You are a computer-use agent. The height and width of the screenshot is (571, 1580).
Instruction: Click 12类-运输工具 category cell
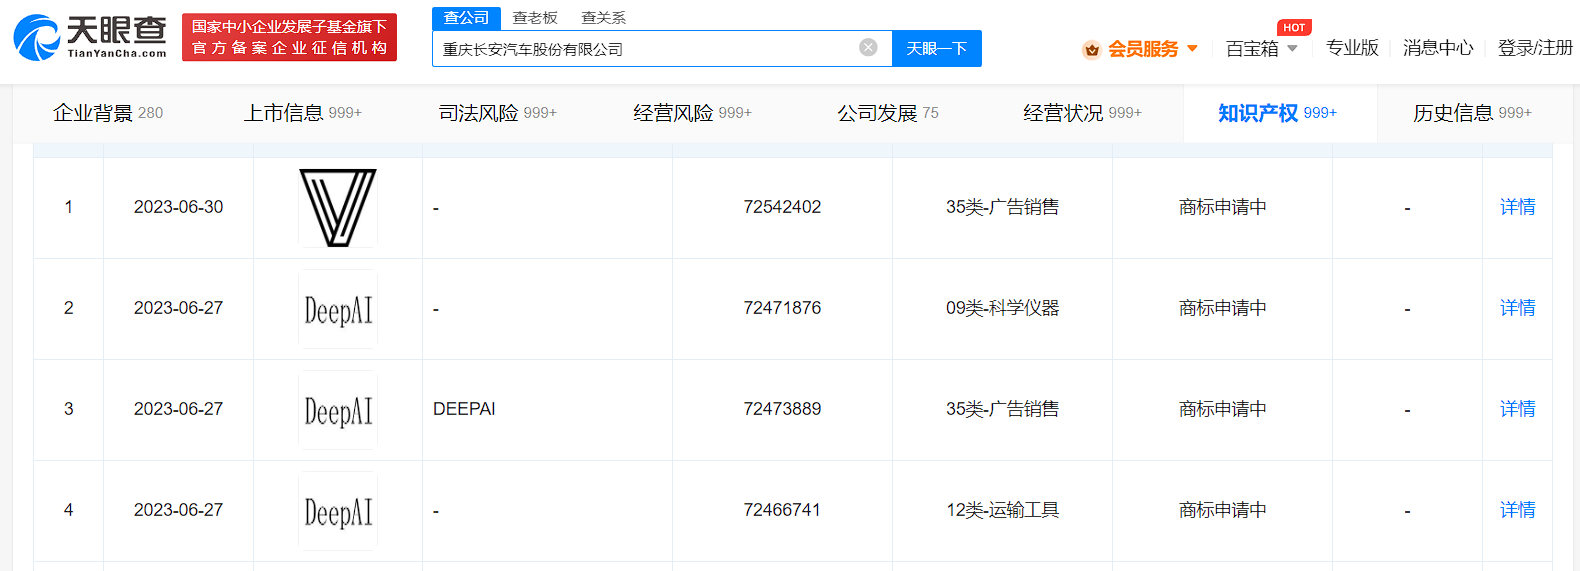[x=1002, y=510]
